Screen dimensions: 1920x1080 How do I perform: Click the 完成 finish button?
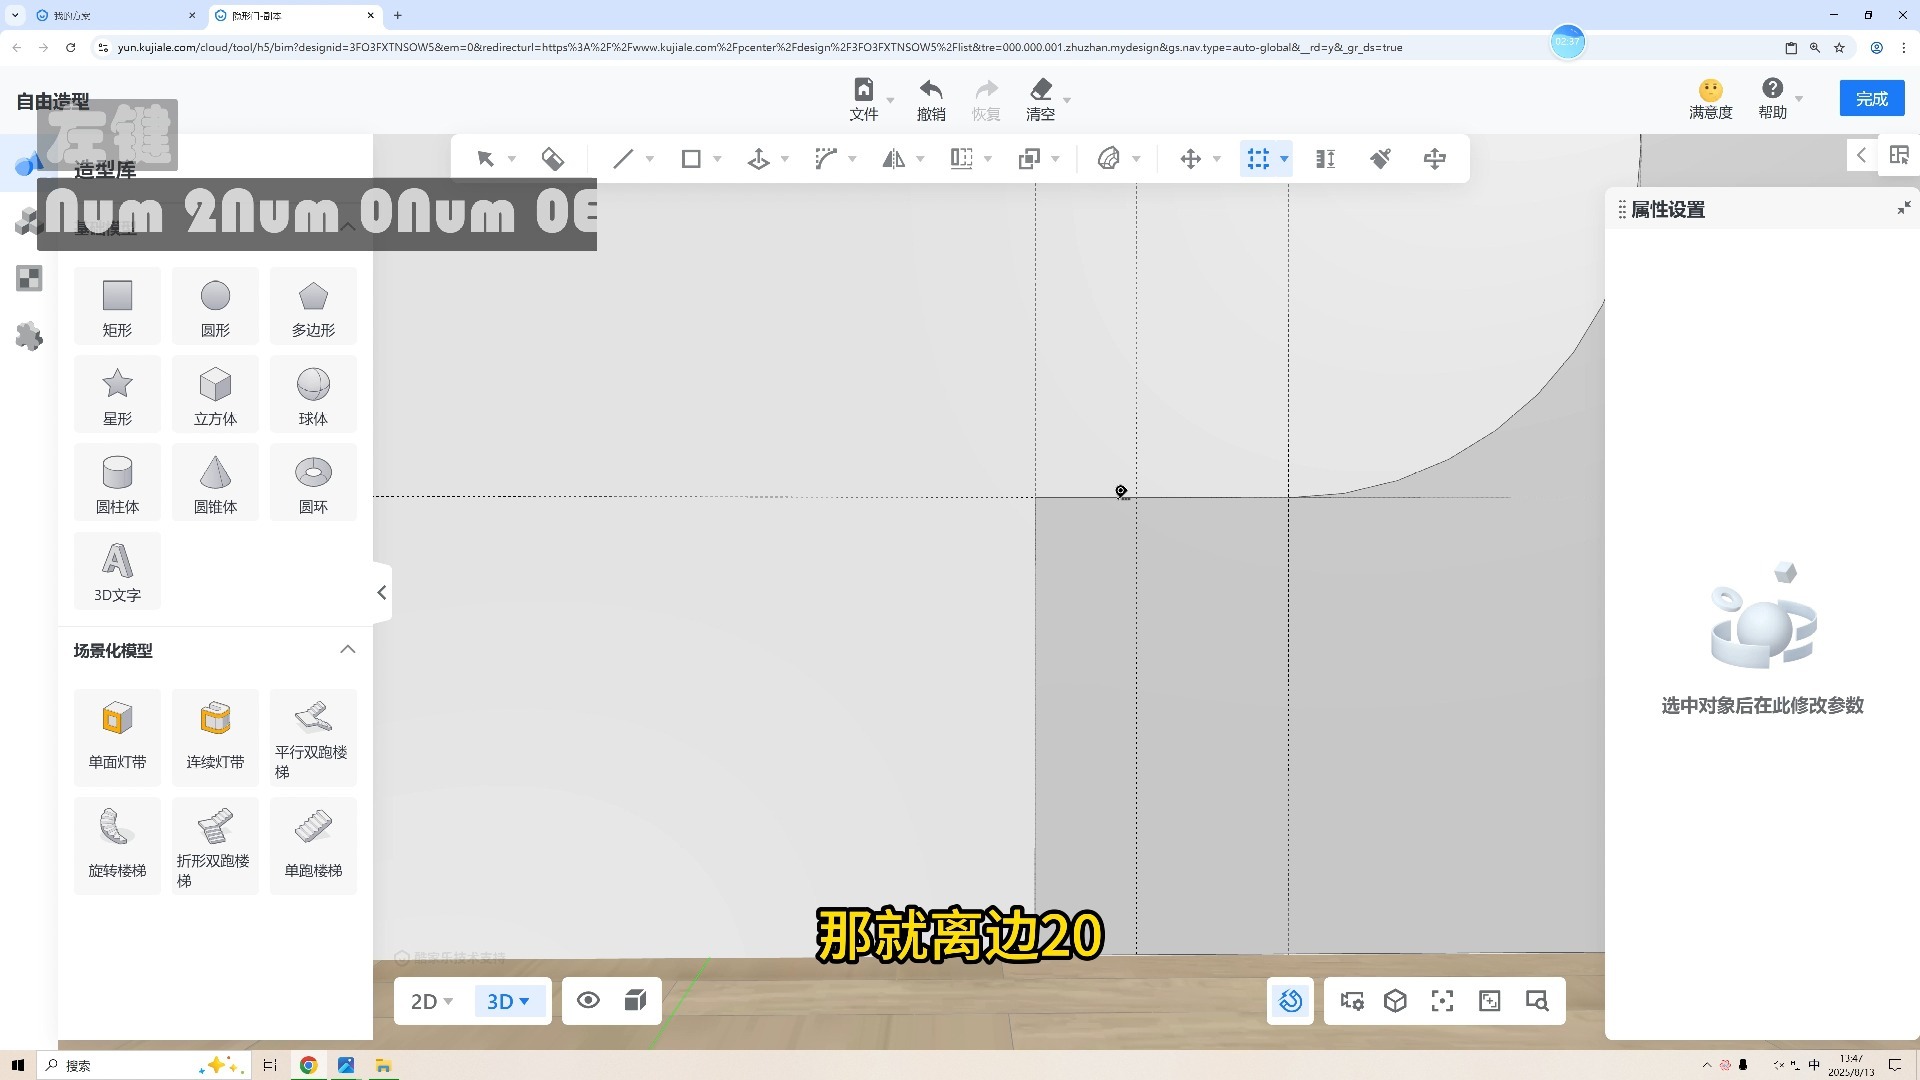tap(1871, 99)
